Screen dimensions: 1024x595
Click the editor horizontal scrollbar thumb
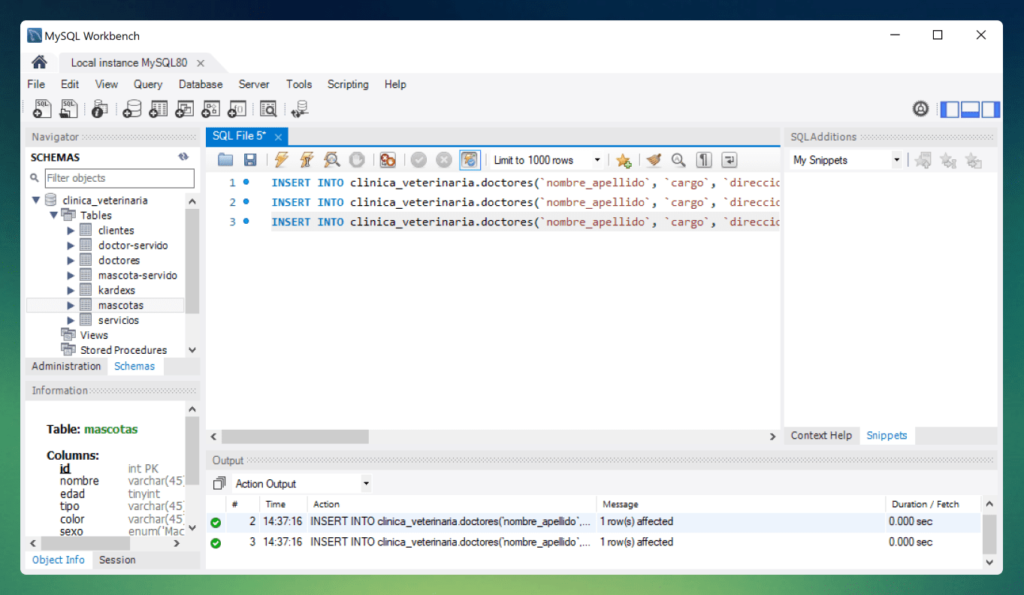(x=295, y=437)
